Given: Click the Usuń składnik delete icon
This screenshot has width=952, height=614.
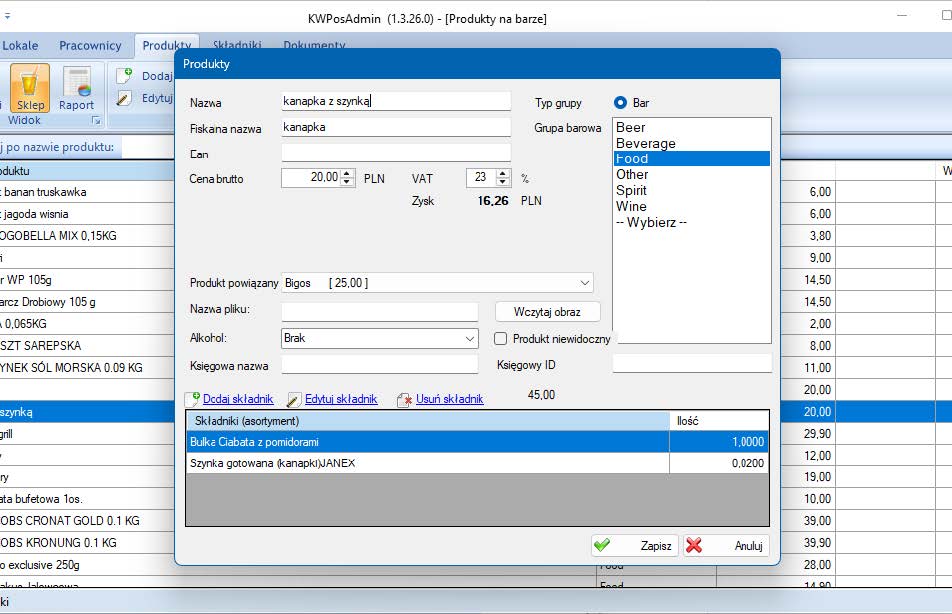Looking at the screenshot, I should (404, 399).
